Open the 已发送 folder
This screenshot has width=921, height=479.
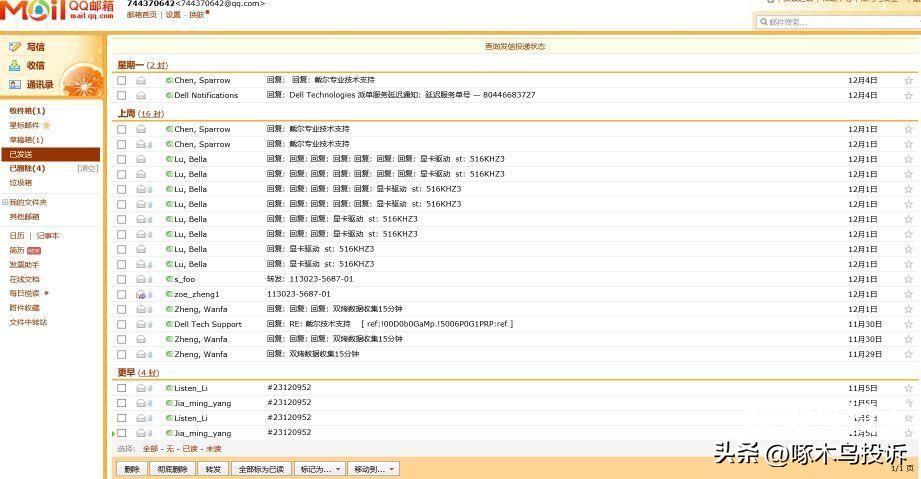(x=51, y=154)
